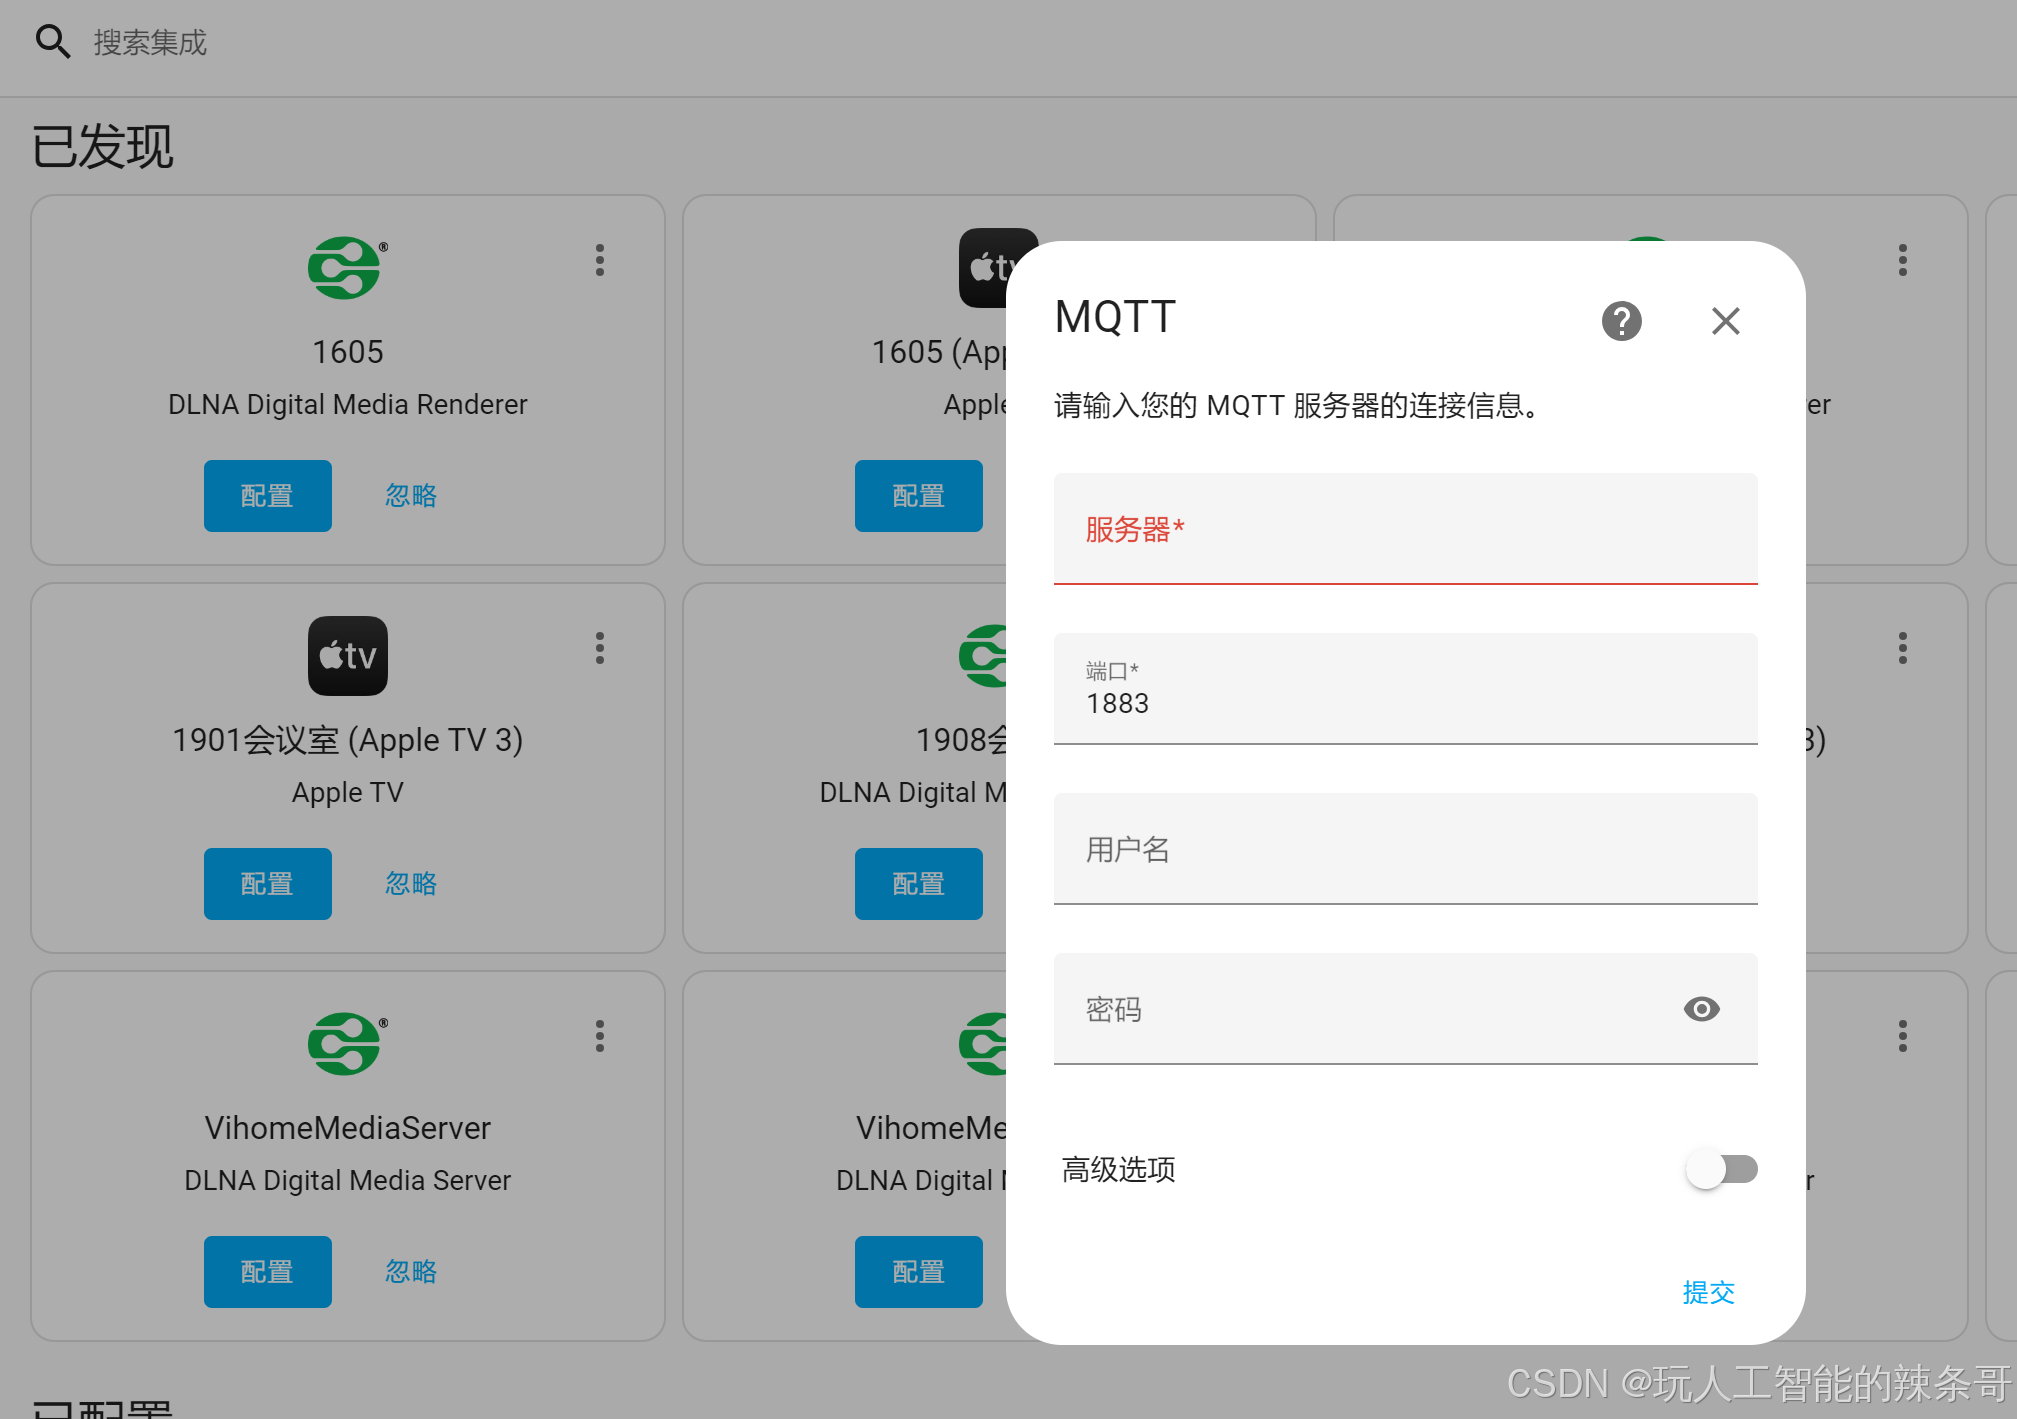Click the 端口 port field showing 1883

1405,690
